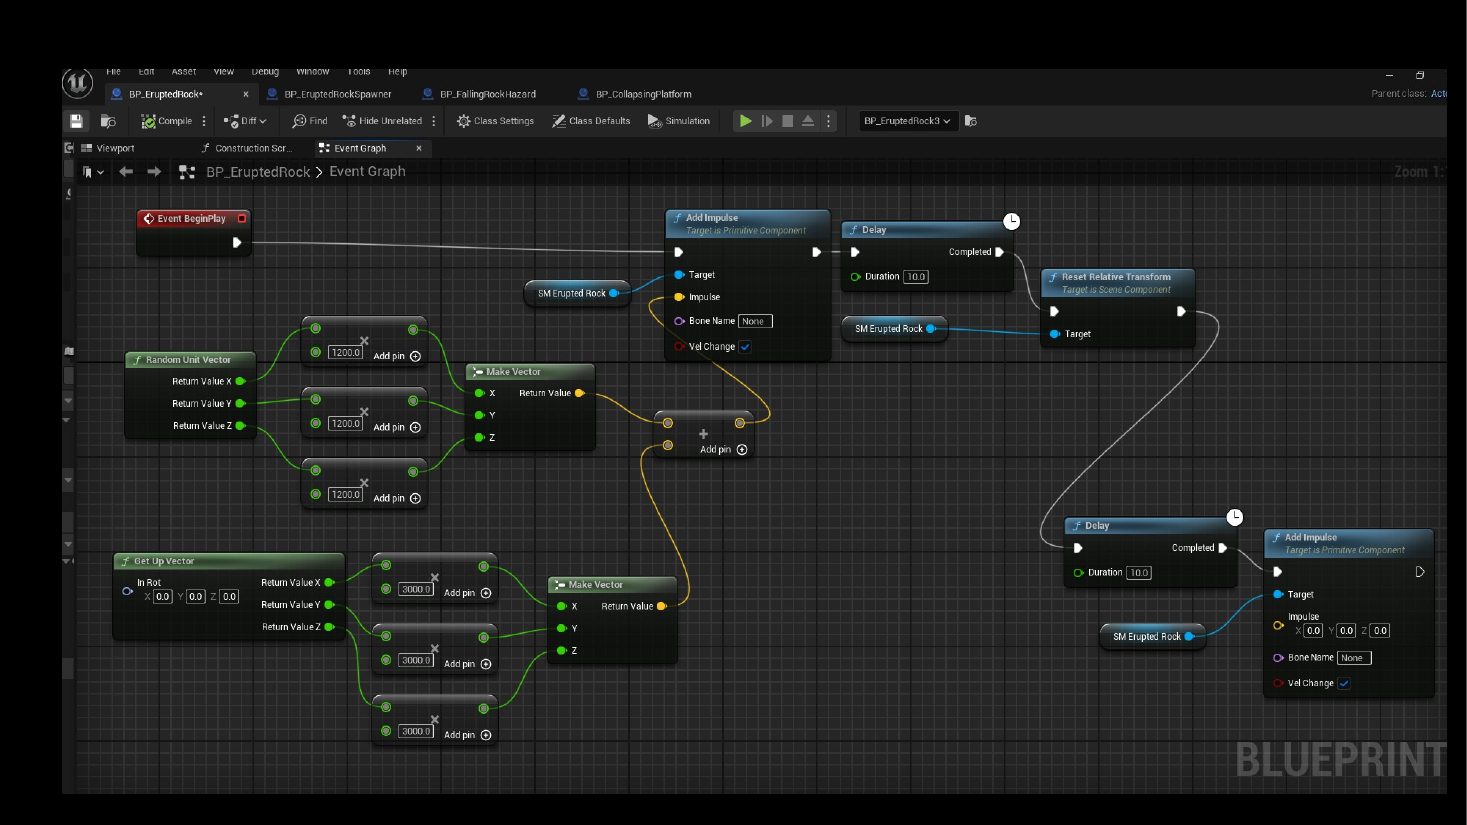Click the Stop simulation icon
Viewport: 1467px width, 825px height.
[787, 121]
